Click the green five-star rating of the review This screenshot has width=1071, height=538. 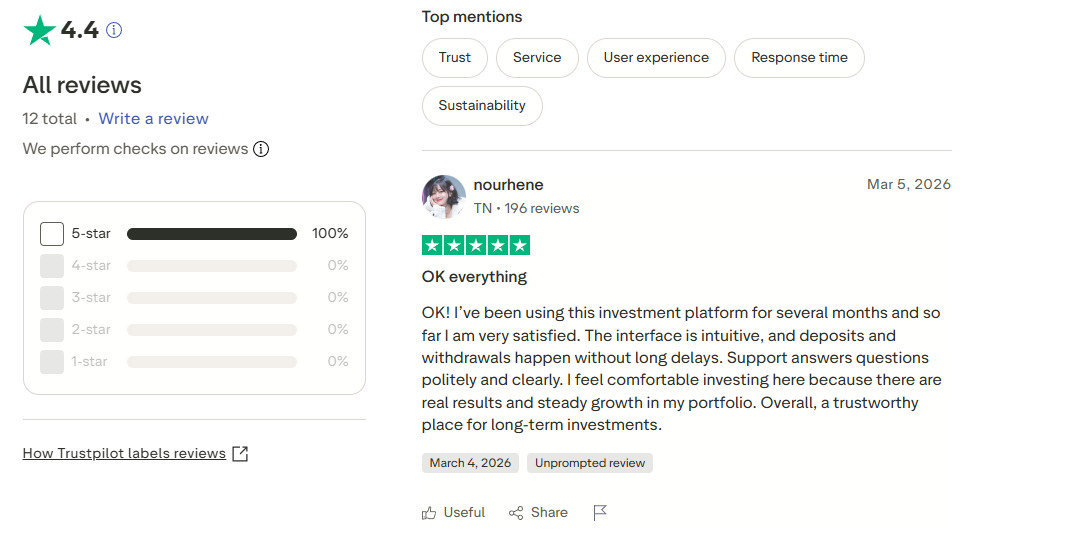(476, 245)
